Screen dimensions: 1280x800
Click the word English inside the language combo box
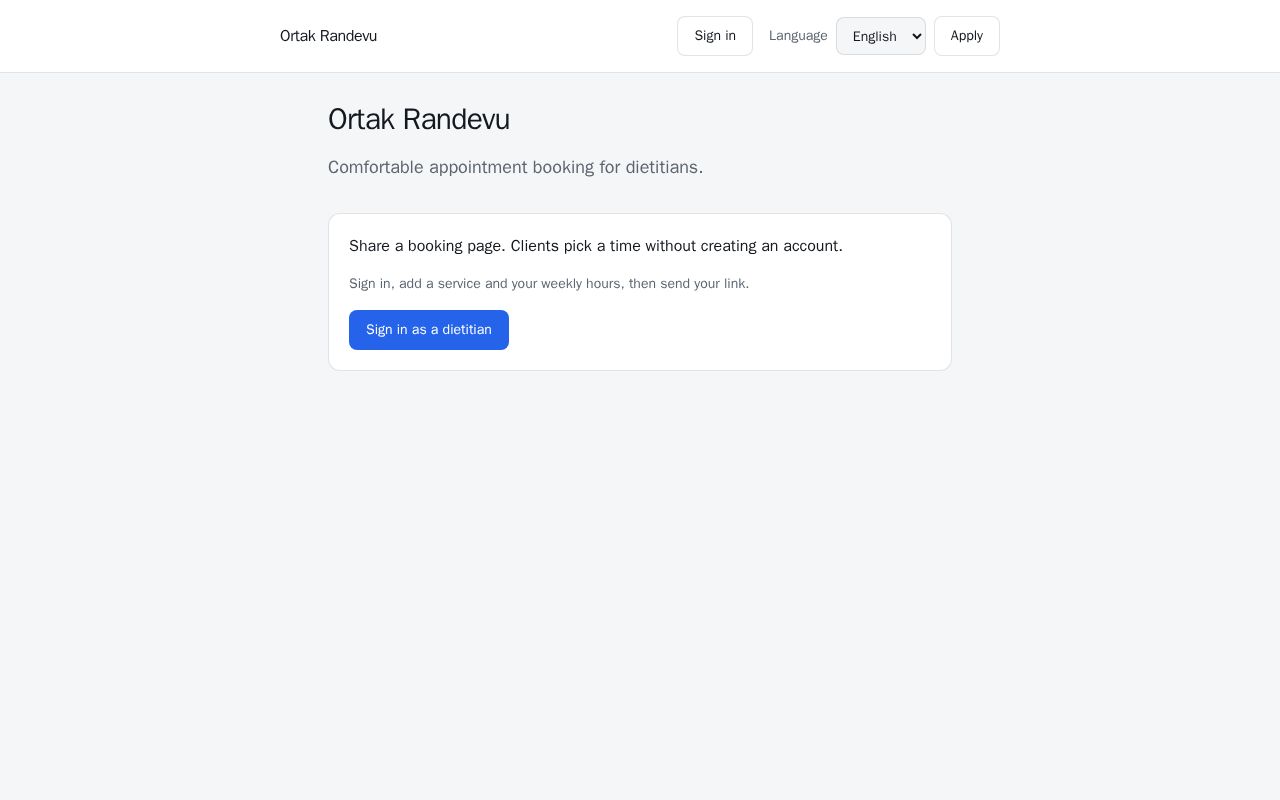tap(874, 36)
